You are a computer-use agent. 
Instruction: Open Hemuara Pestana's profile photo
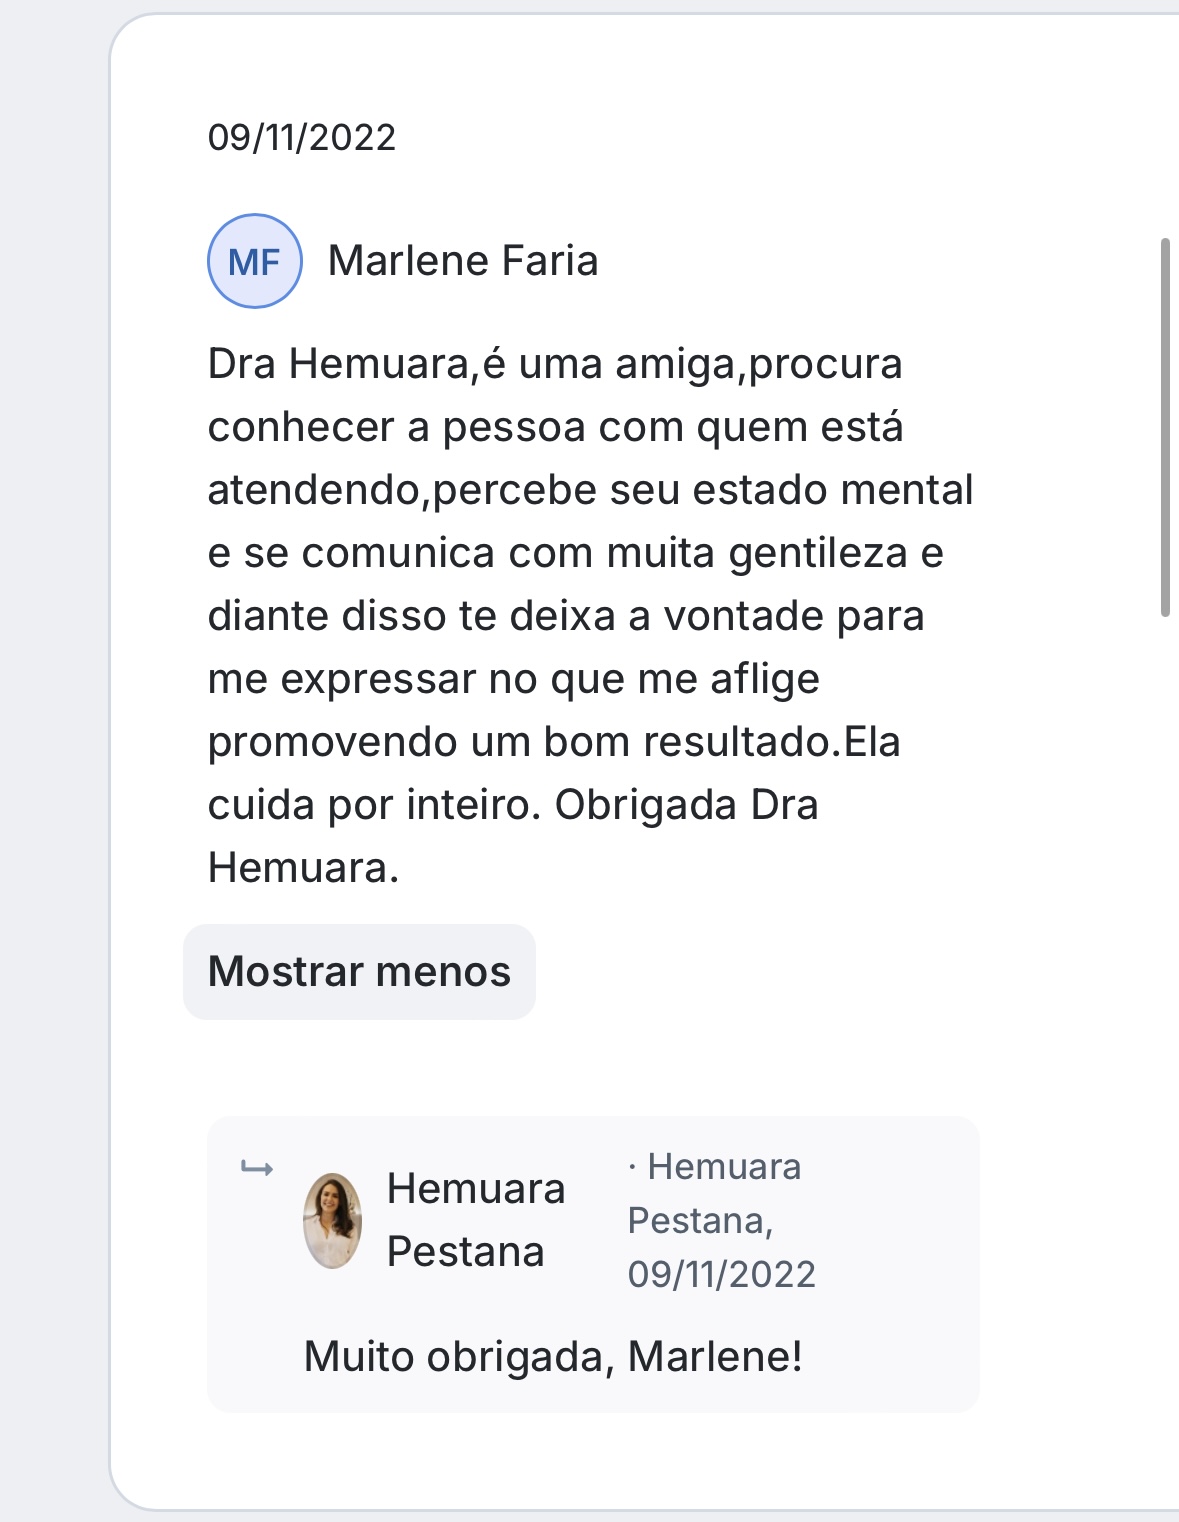coord(332,1221)
